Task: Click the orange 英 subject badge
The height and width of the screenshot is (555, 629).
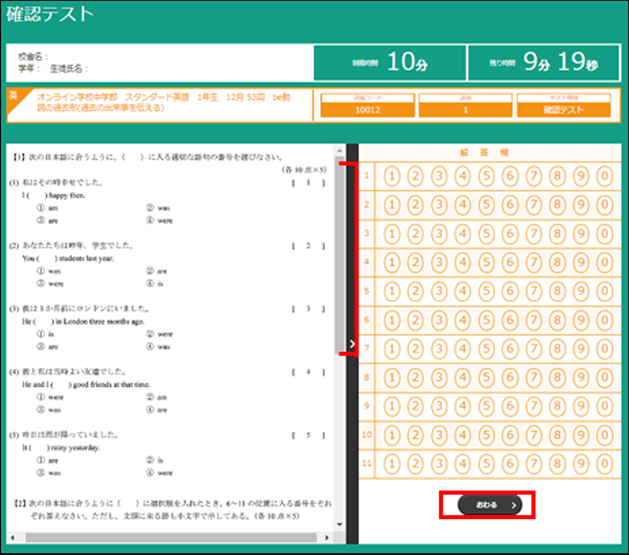Action: click(13, 98)
